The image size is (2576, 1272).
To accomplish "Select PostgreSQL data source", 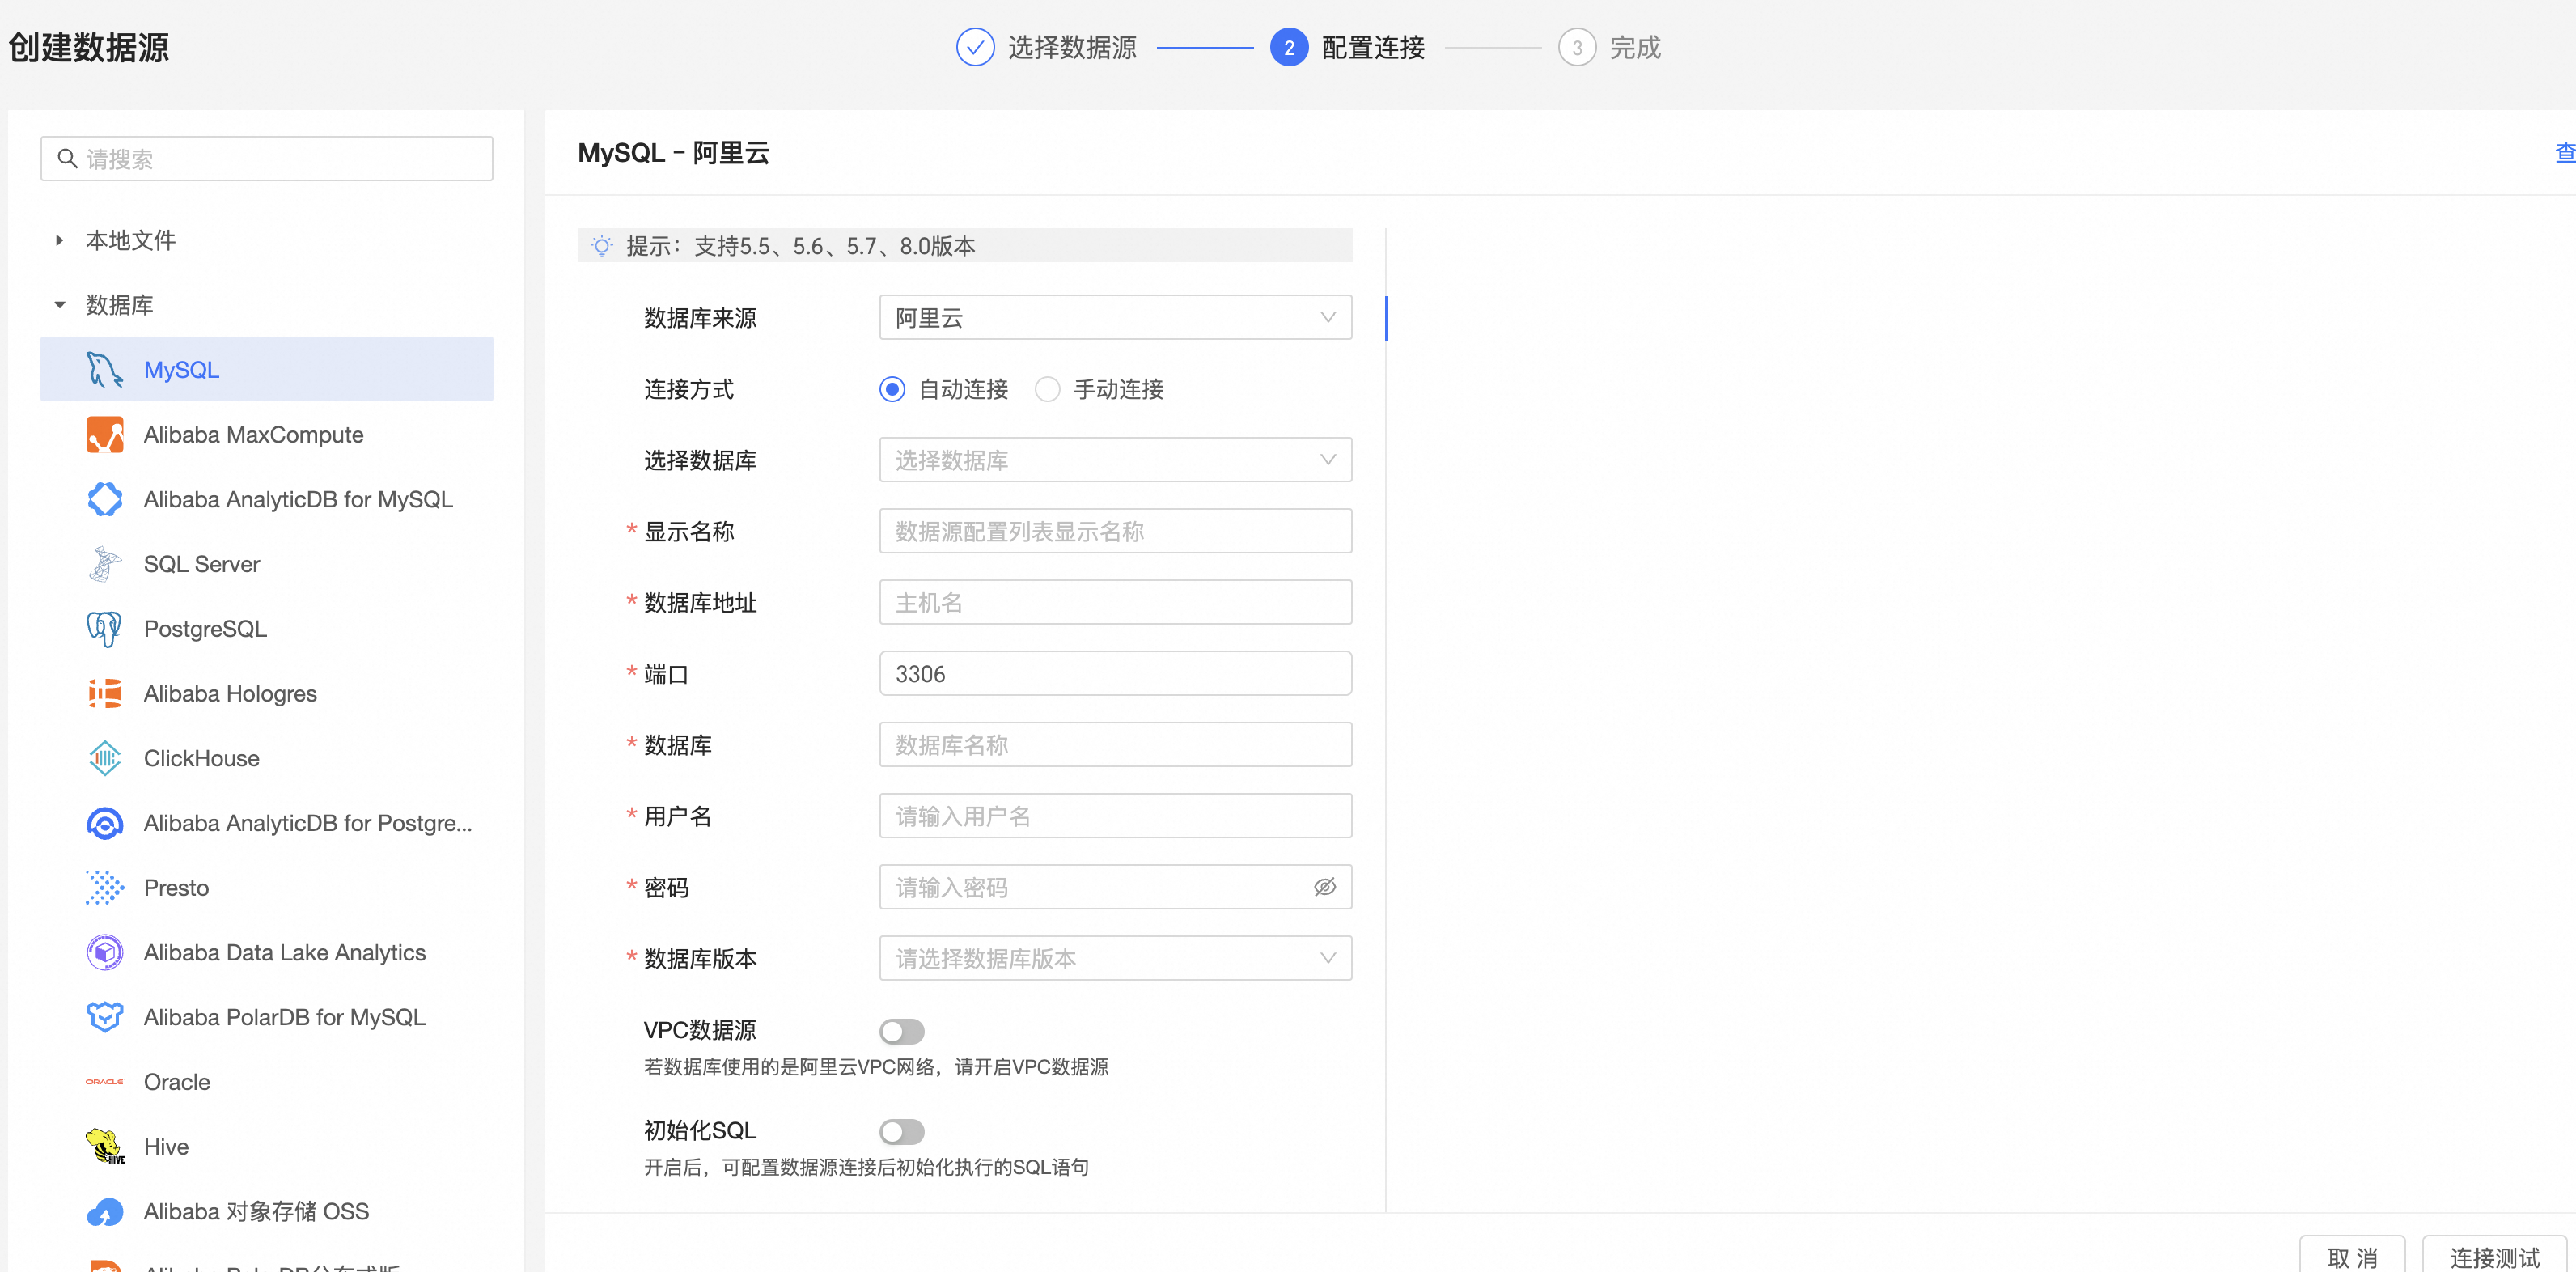I will click(x=266, y=629).
